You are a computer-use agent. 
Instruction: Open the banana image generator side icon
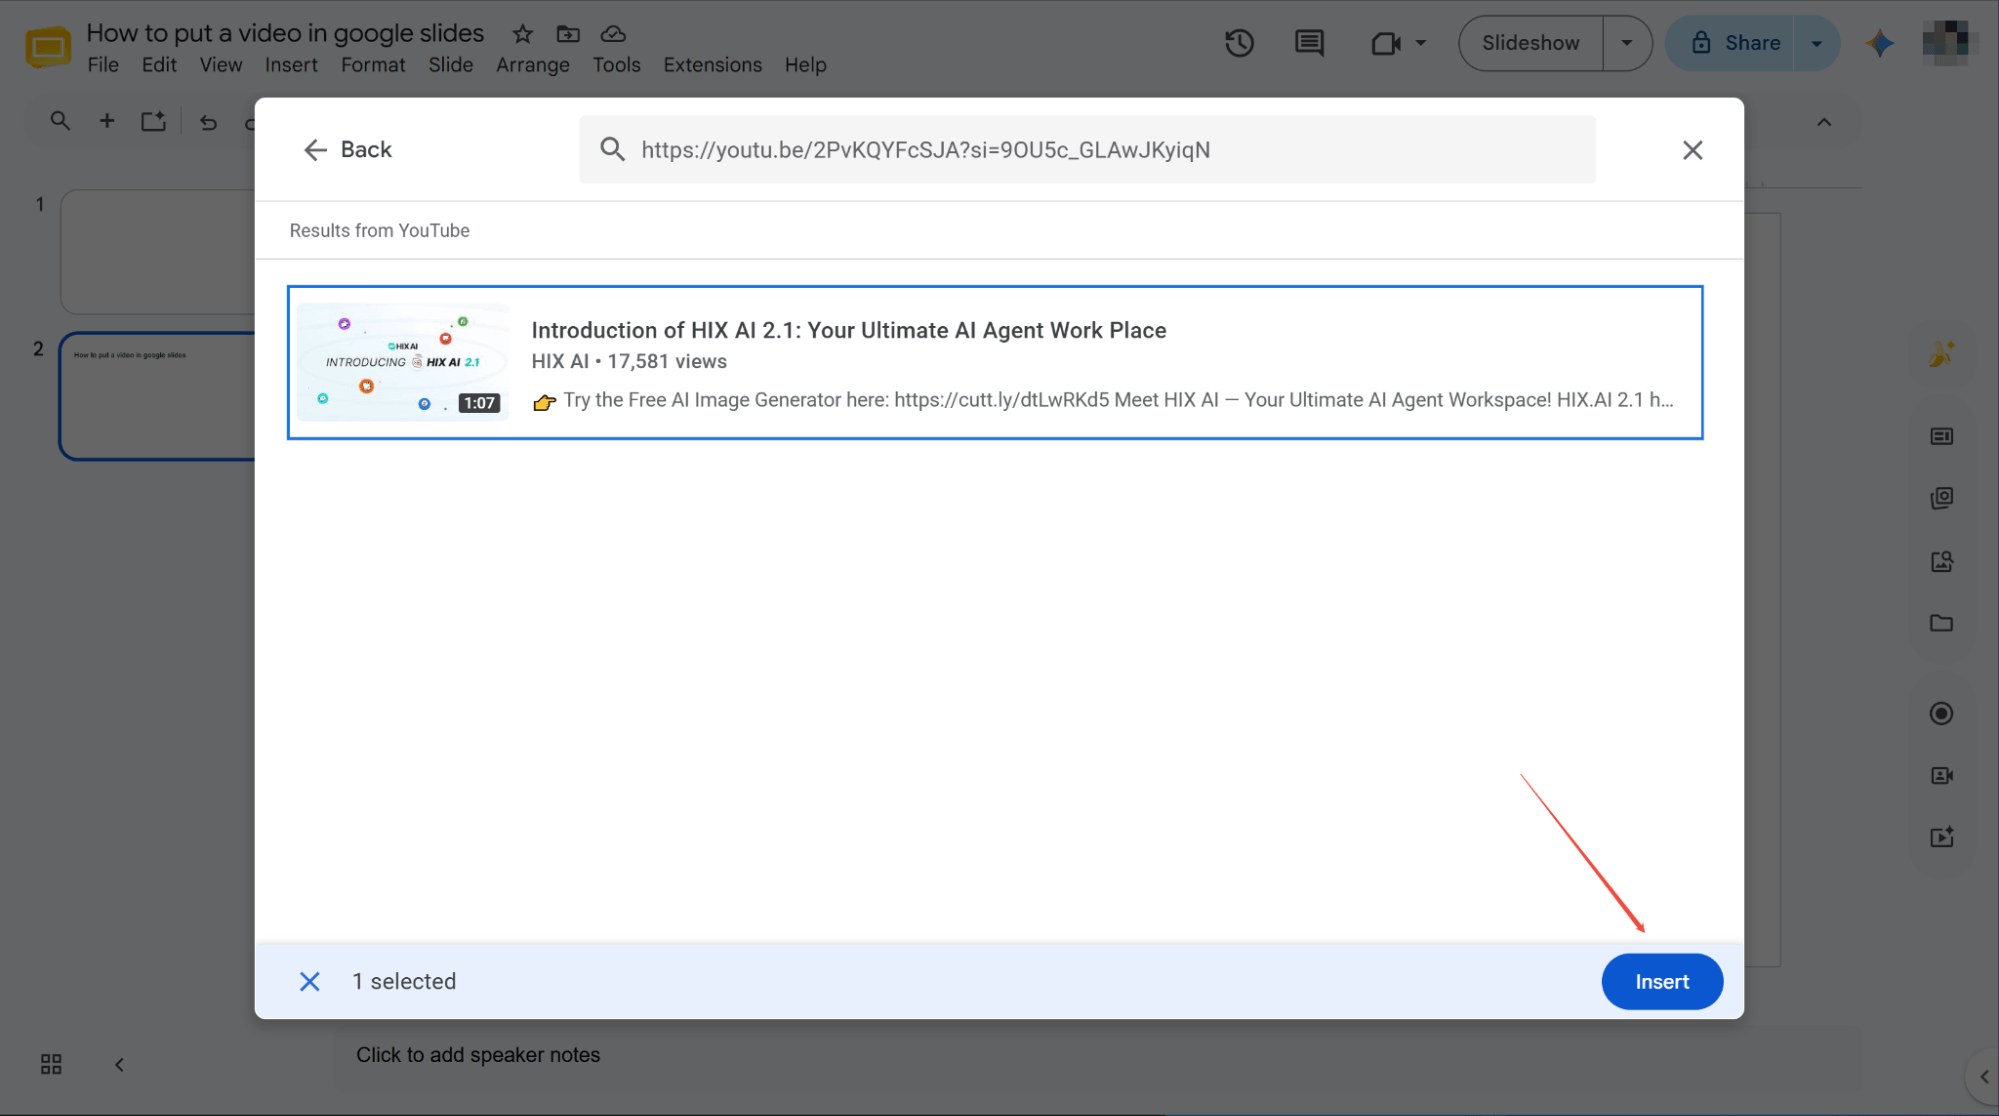click(x=1941, y=354)
